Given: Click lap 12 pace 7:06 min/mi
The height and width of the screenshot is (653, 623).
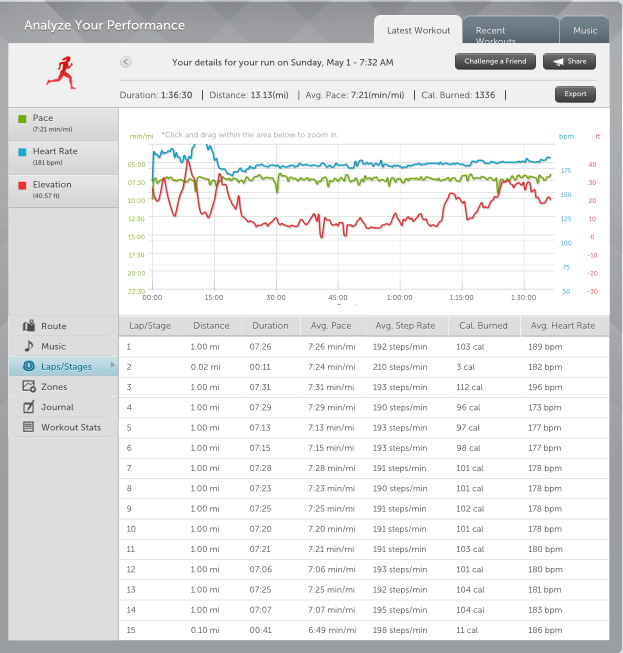Looking at the screenshot, I should [331, 569].
